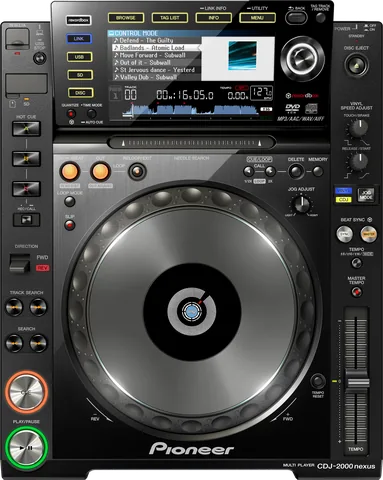Click the track waveform overview
This screenshot has width=383, height=480.
click(191, 110)
